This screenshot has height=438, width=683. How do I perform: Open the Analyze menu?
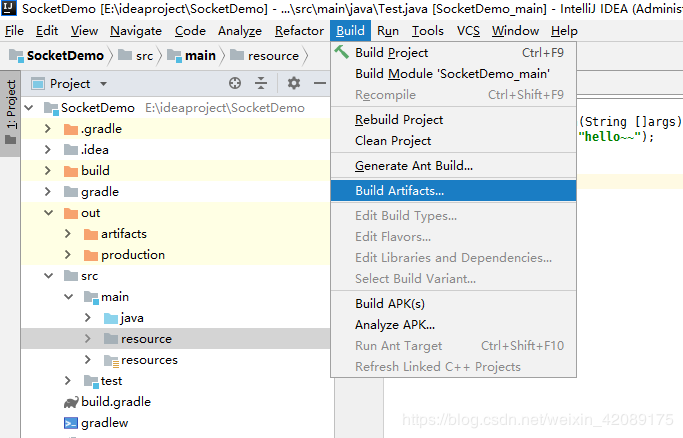(x=240, y=31)
